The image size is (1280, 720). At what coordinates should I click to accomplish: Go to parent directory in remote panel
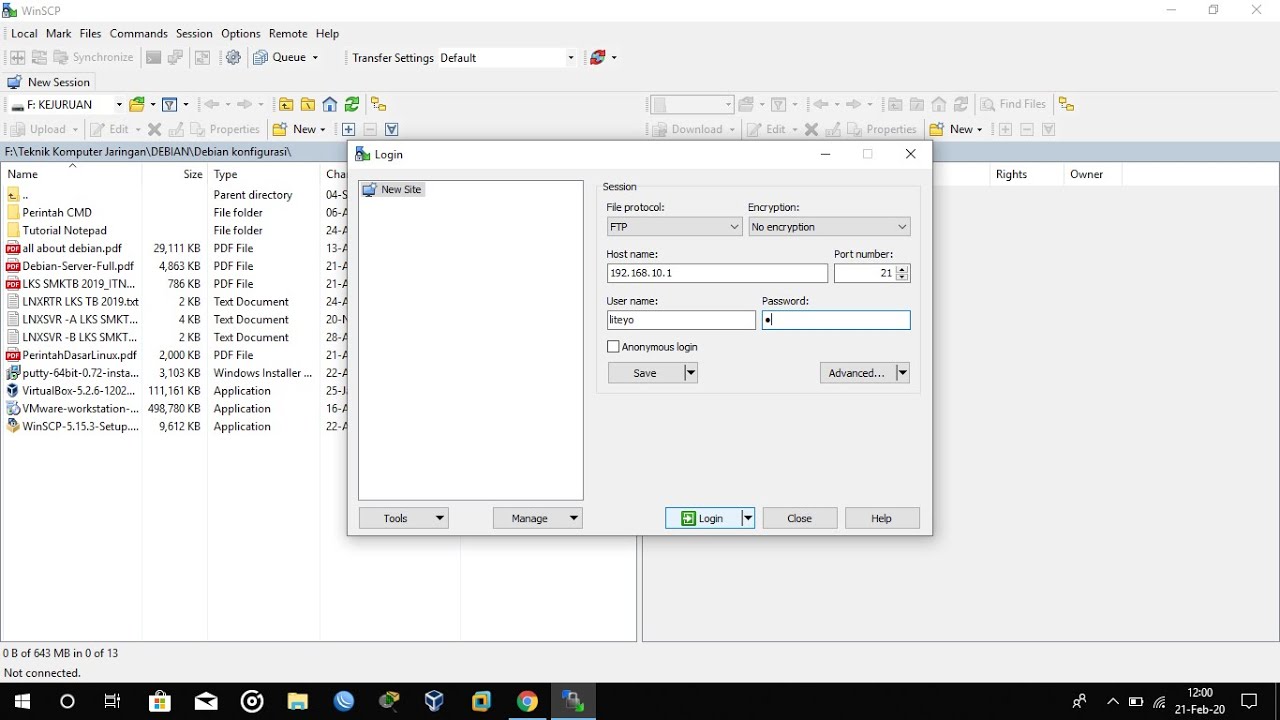895,104
